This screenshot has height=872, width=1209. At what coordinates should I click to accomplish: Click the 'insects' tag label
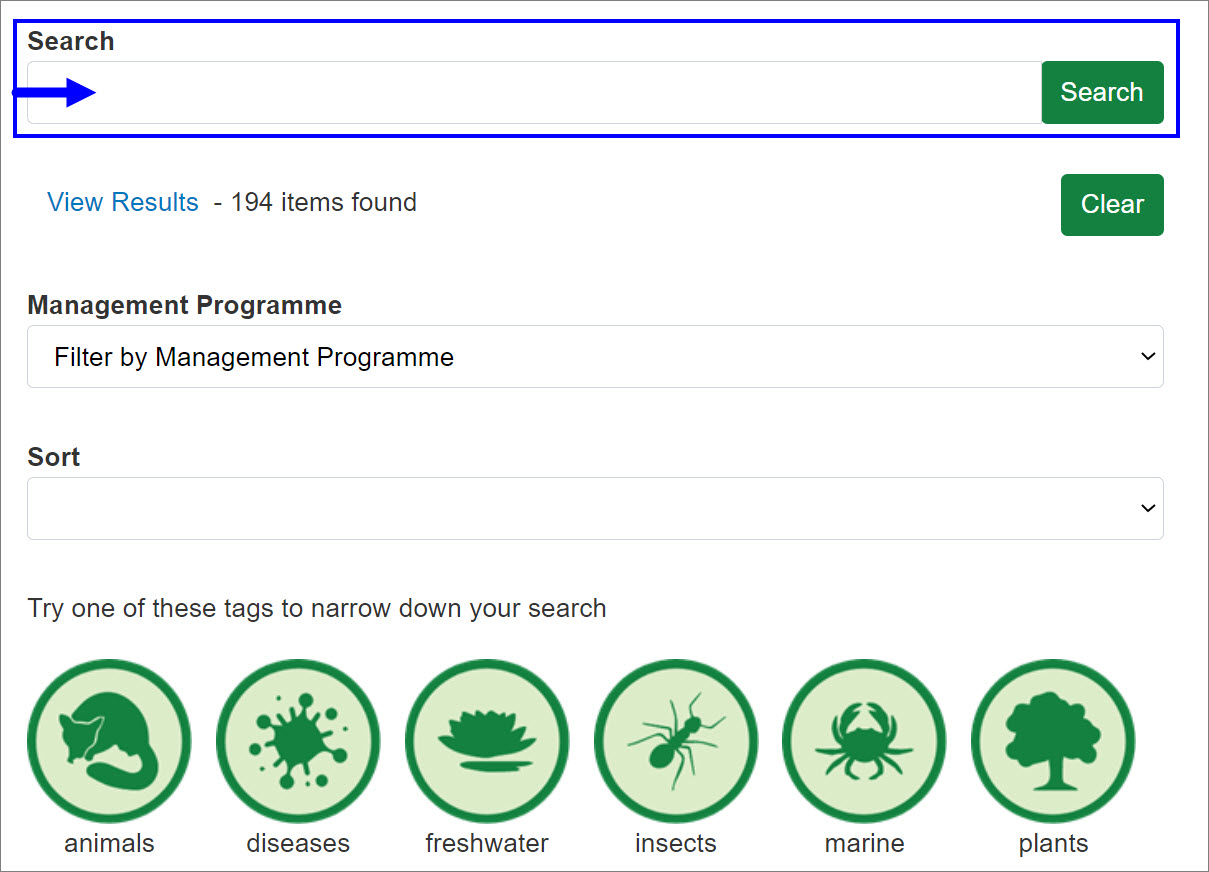676,843
